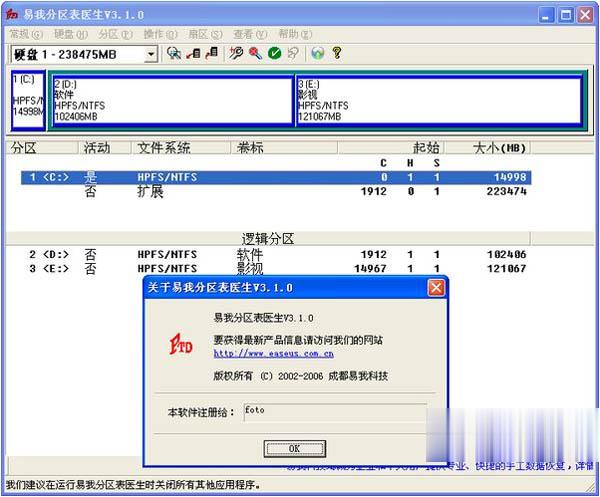The height and width of the screenshot is (497, 600).
Task: Select the 3 <E:> logical partition row
Action: (276, 269)
